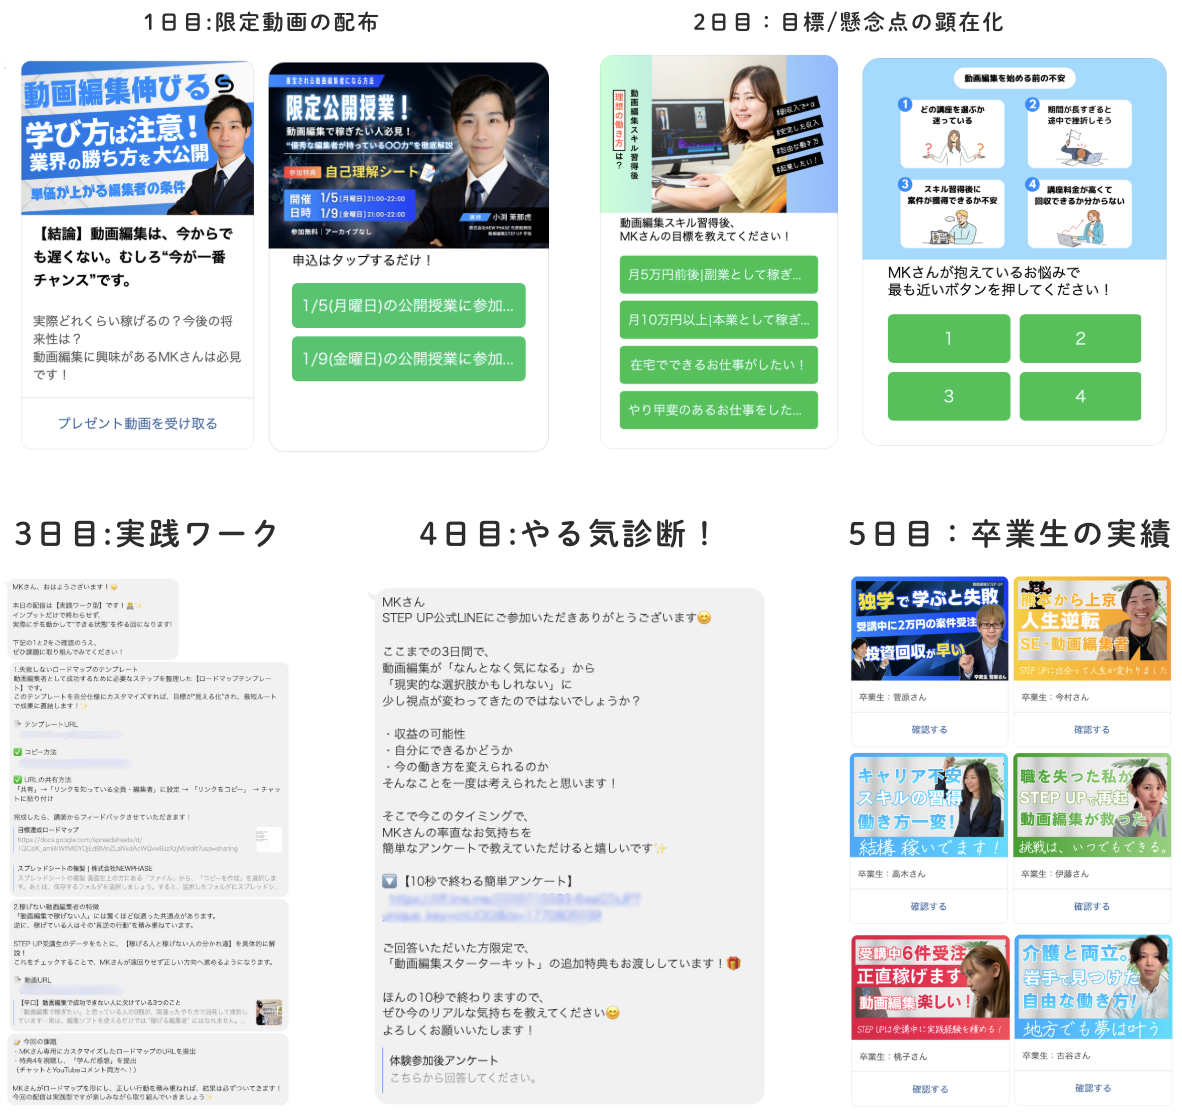The height and width of the screenshot is (1120, 1182).
Task: Click 確認する under 卒業生 菅原さん
Action: click(929, 730)
